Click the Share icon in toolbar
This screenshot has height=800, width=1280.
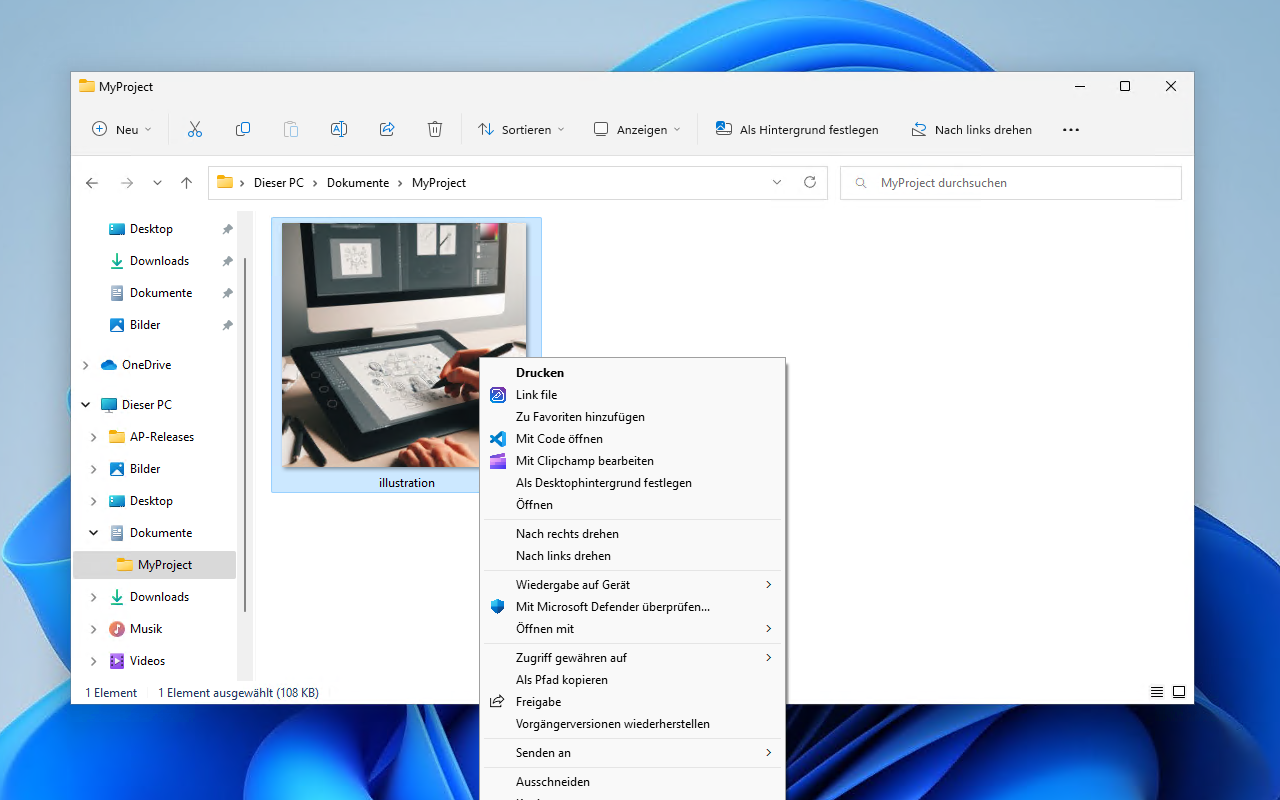click(x=387, y=129)
